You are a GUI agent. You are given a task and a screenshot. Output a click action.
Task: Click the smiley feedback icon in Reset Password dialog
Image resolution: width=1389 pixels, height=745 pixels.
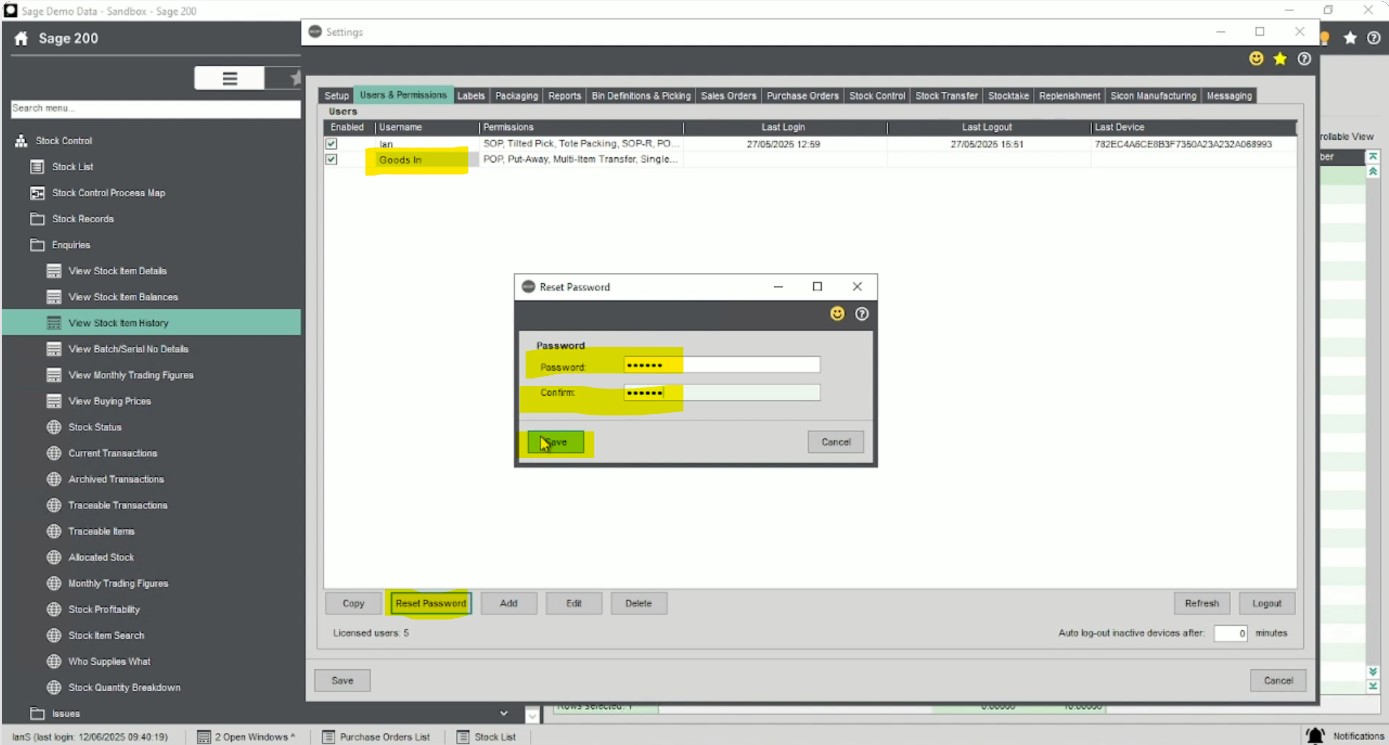point(838,314)
